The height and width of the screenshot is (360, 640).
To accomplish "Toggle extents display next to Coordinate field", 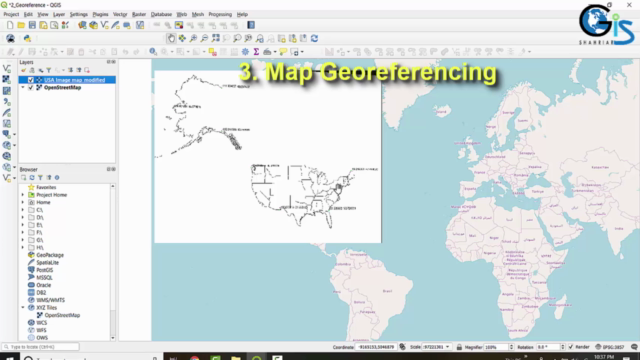I will (x=402, y=347).
